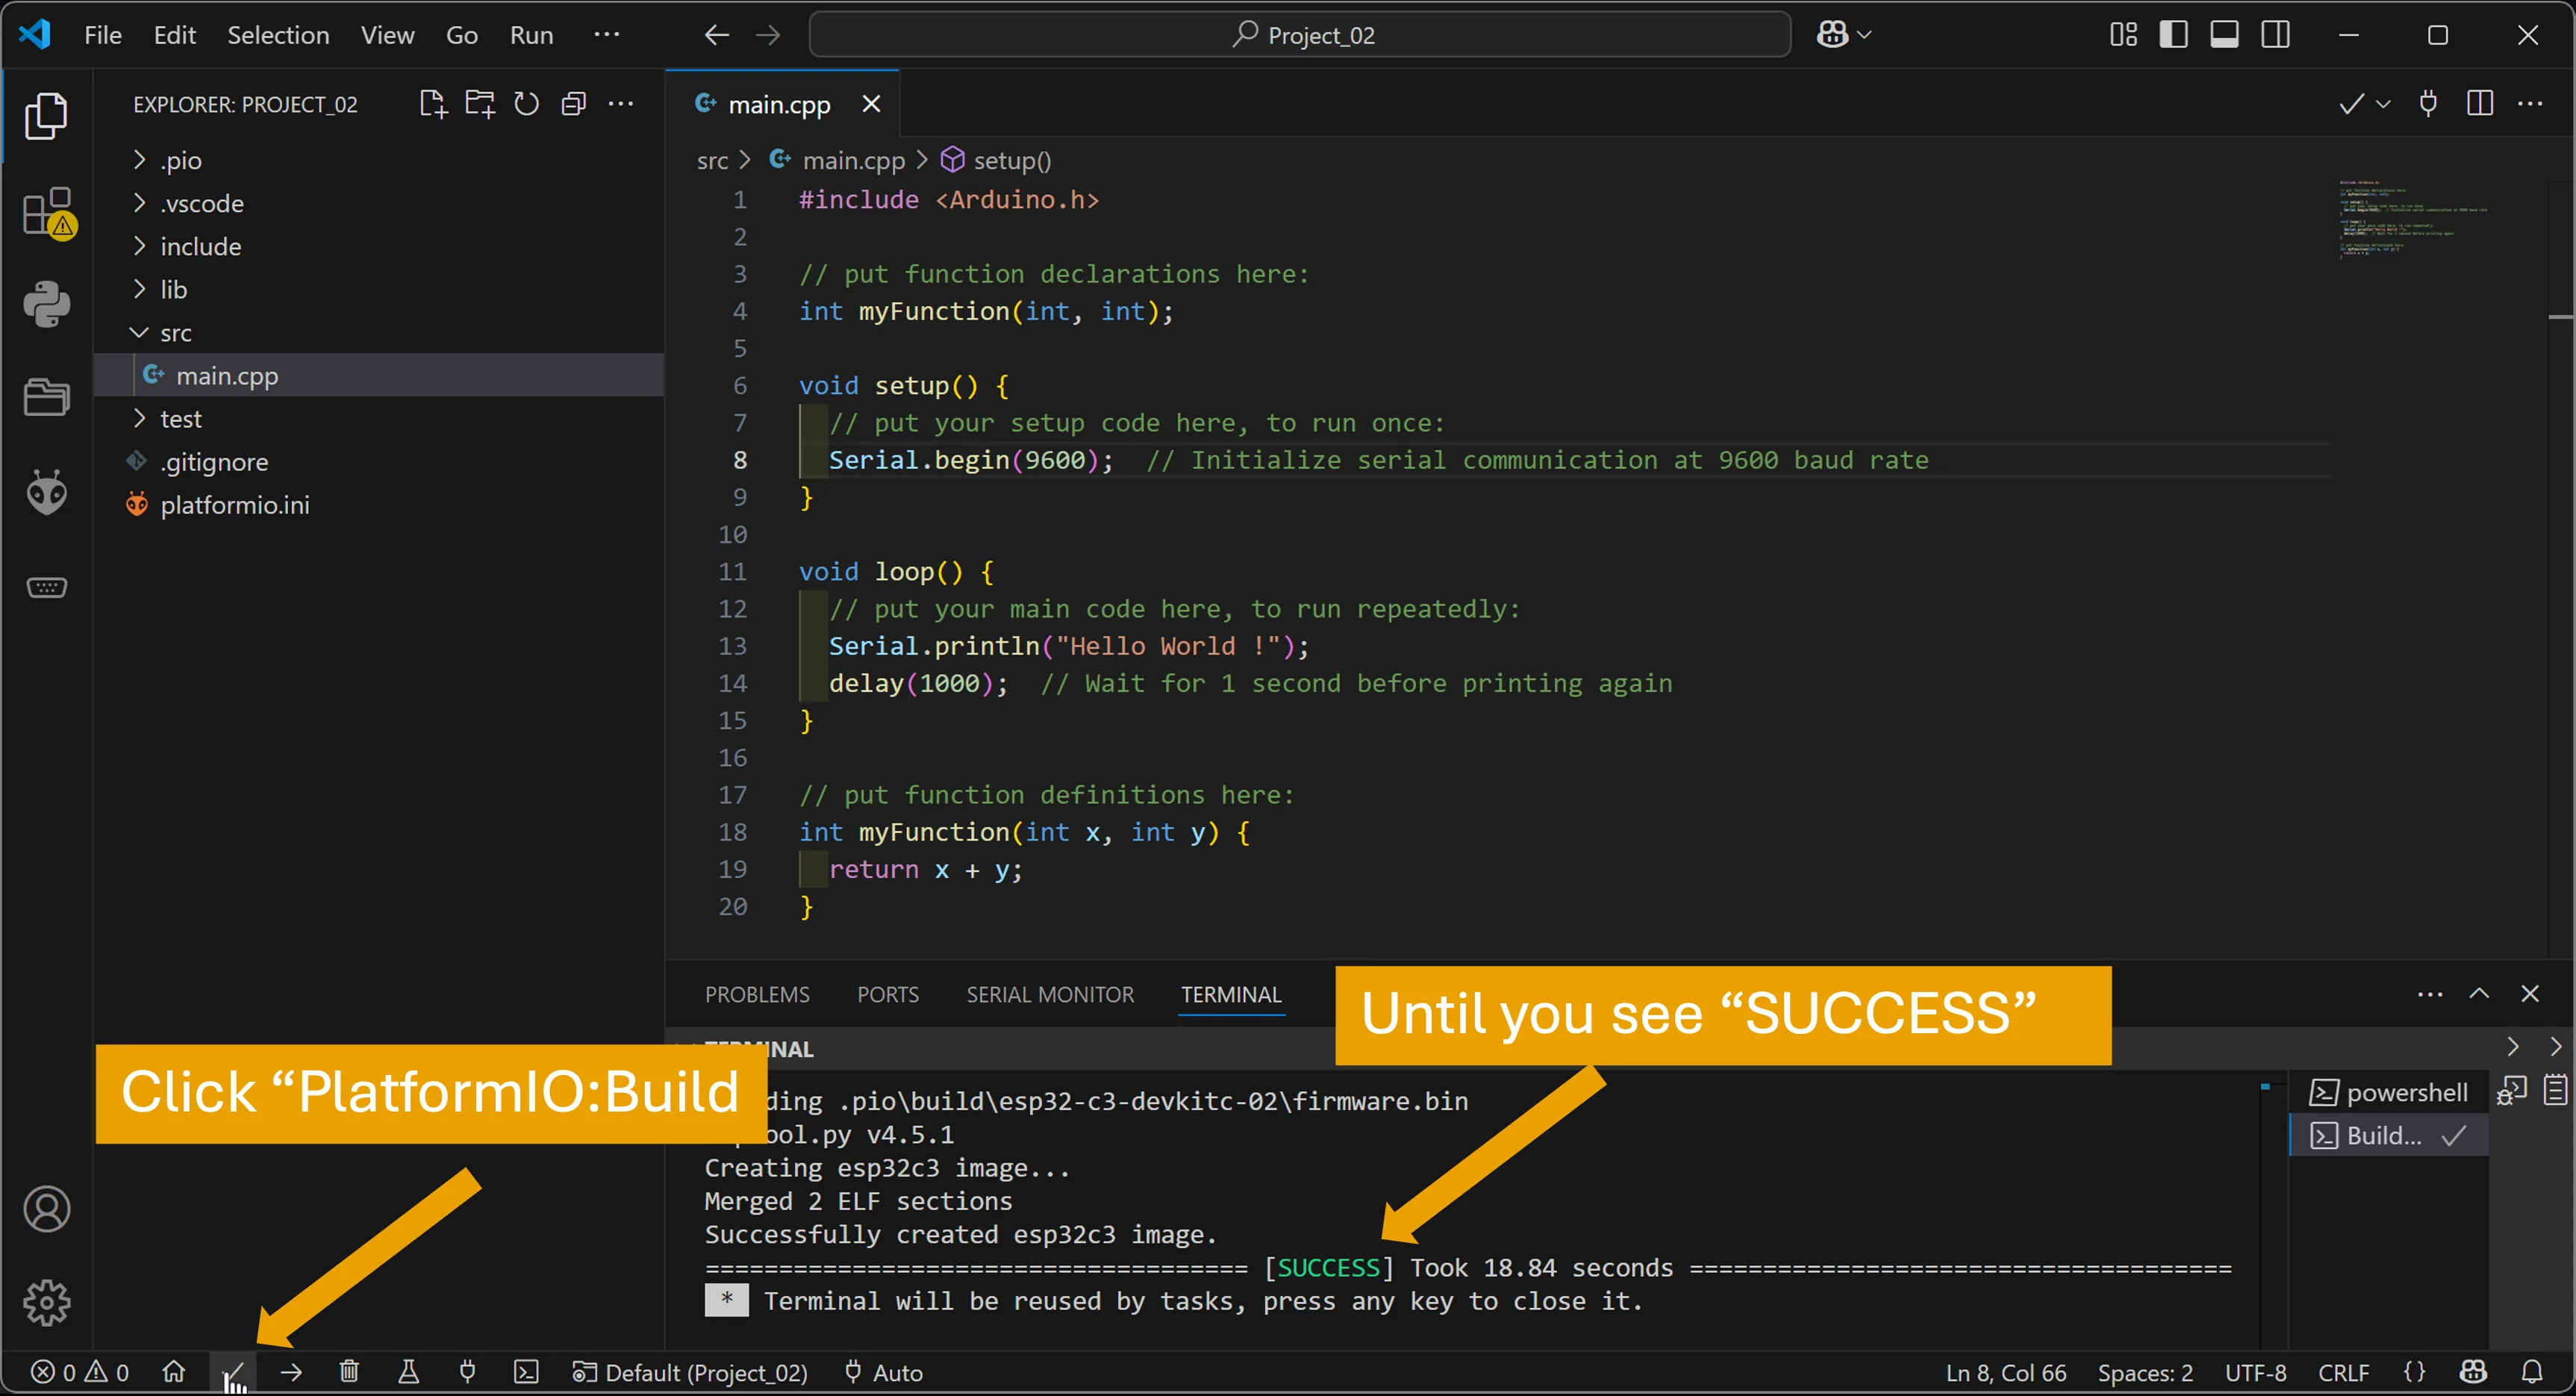The width and height of the screenshot is (2576, 1396).
Task: Switch to the PORTS panel tab
Action: [887, 994]
